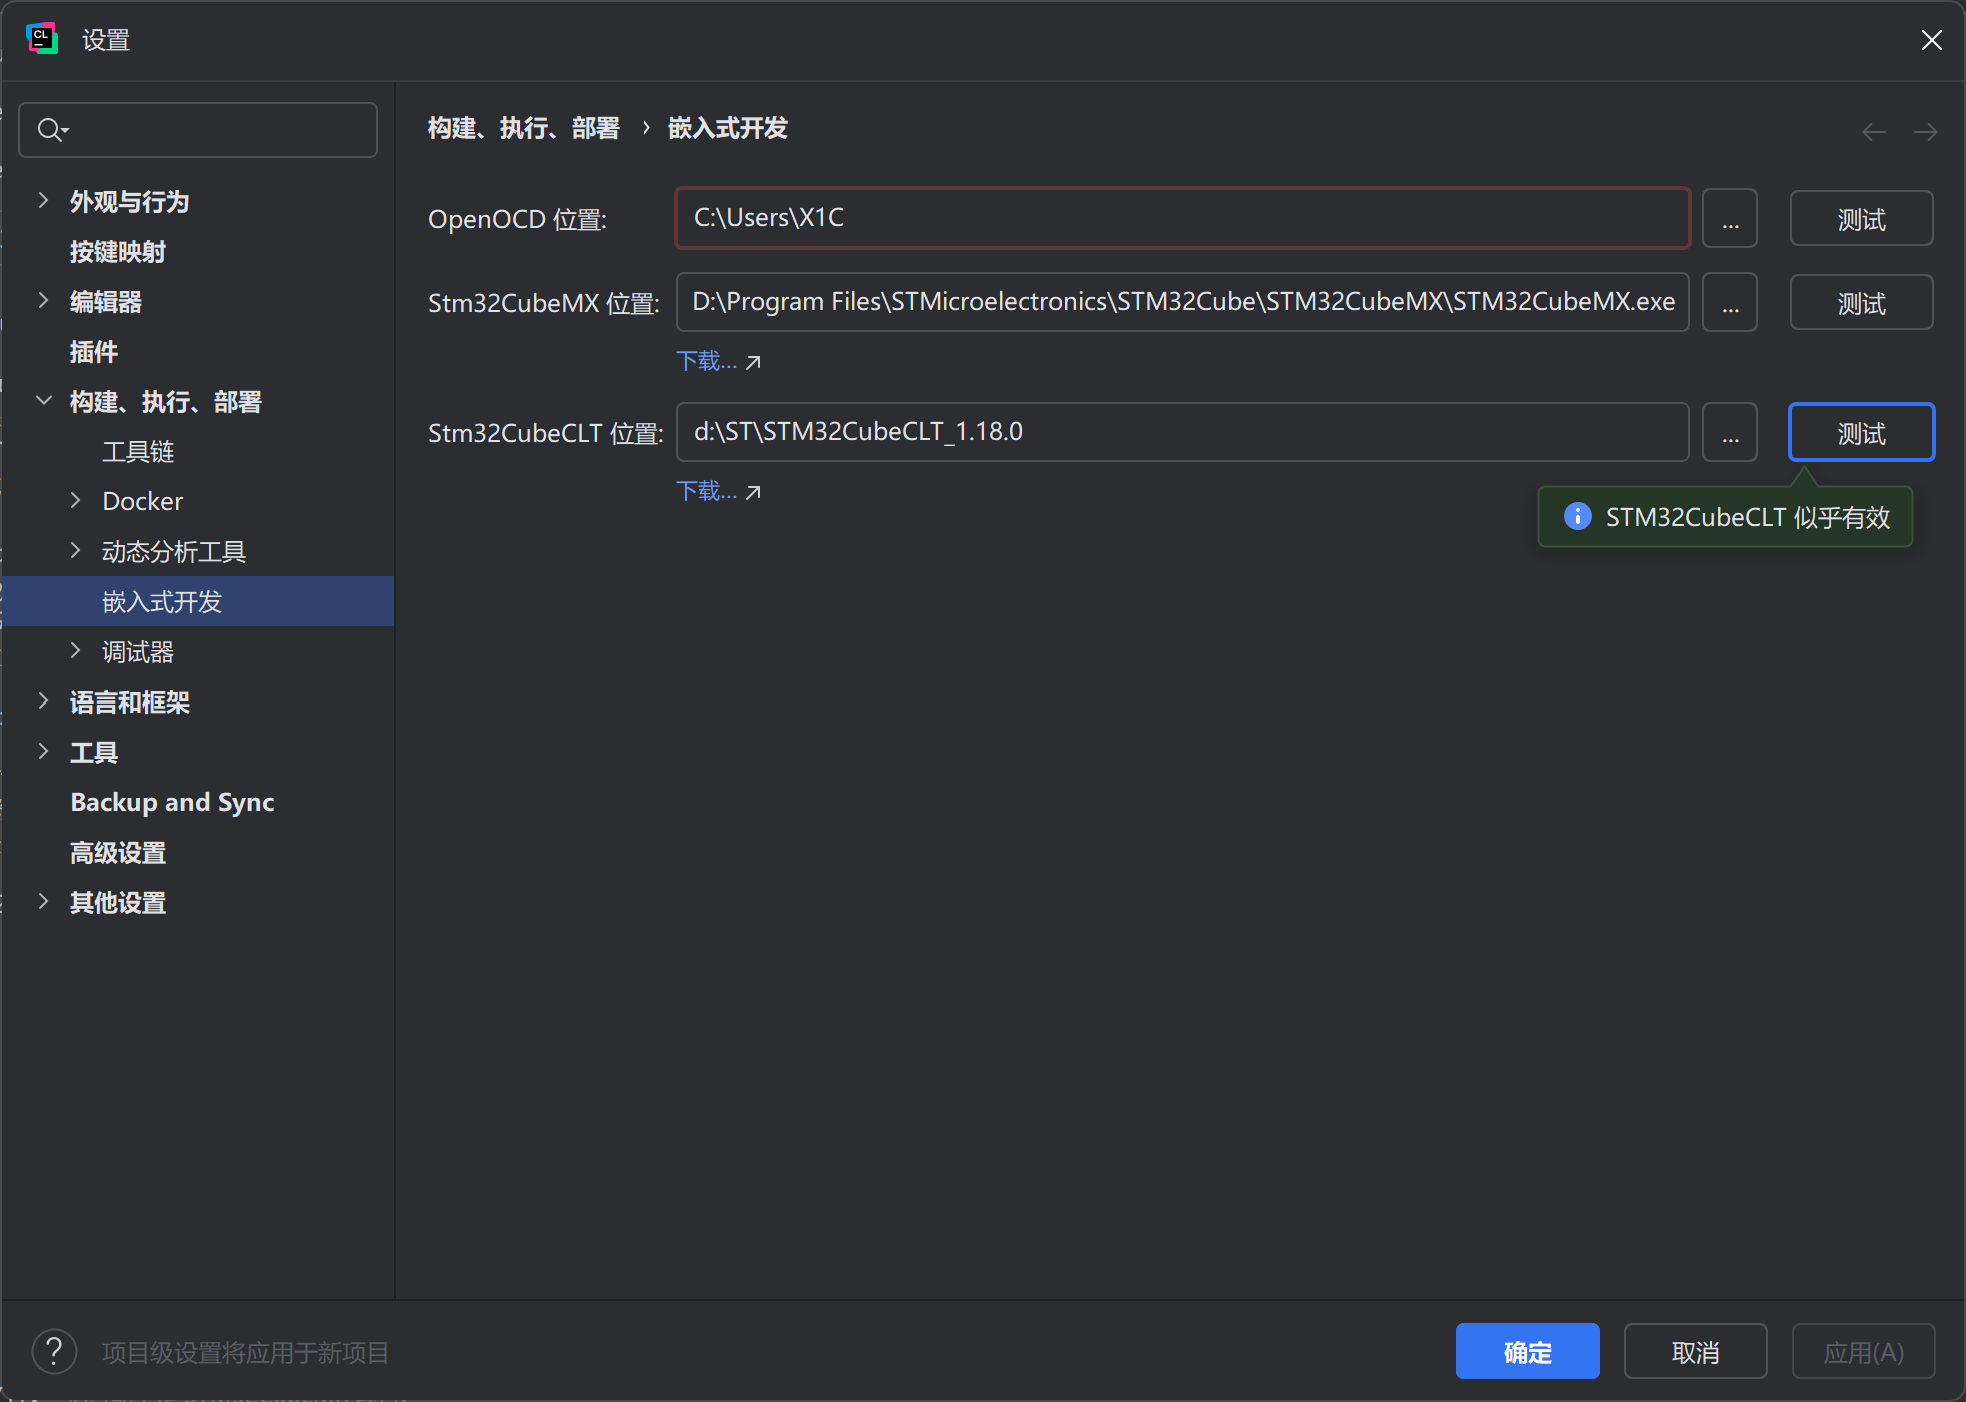Click into the Stm32CubeCLT path field
The width and height of the screenshot is (1966, 1402).
click(1183, 432)
